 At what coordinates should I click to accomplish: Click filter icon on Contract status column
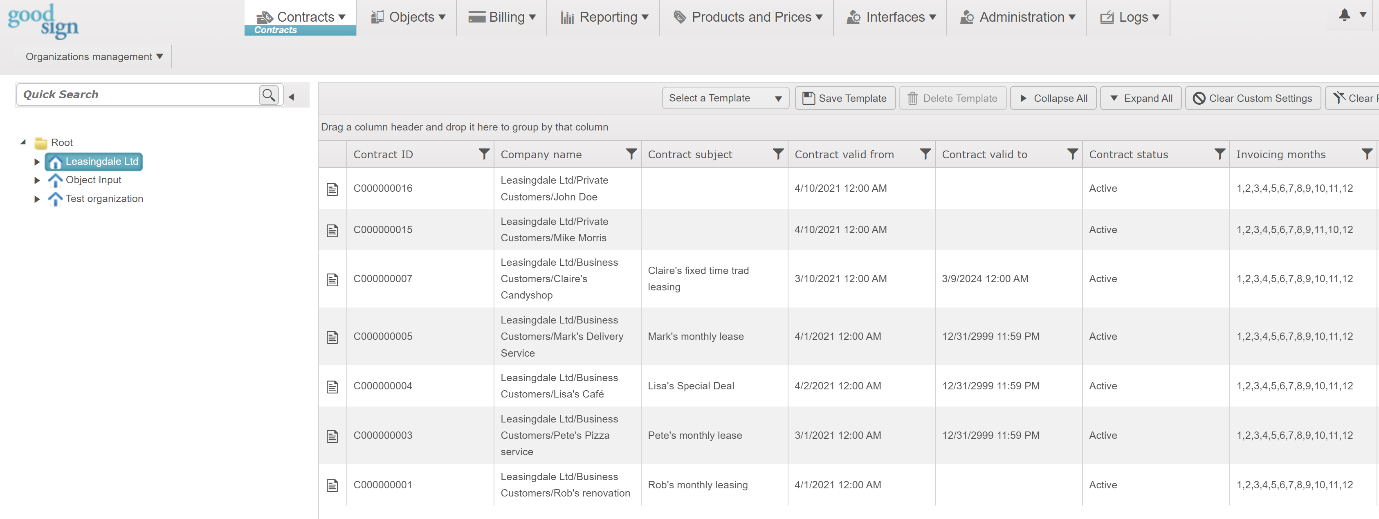tap(1219, 154)
